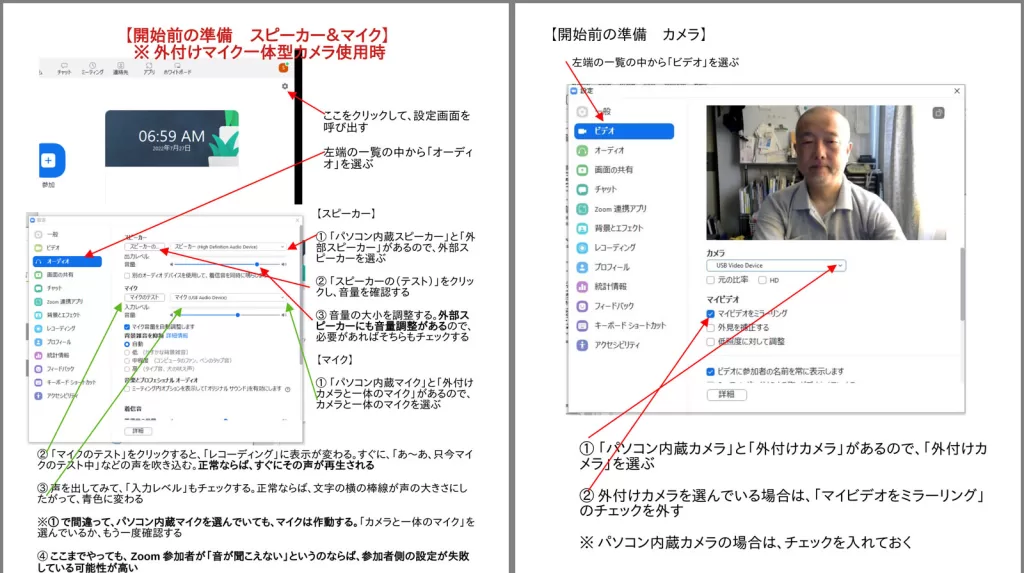Select プロフィール icon in video settings sidebar
This screenshot has height=573, width=1024.
582,267
